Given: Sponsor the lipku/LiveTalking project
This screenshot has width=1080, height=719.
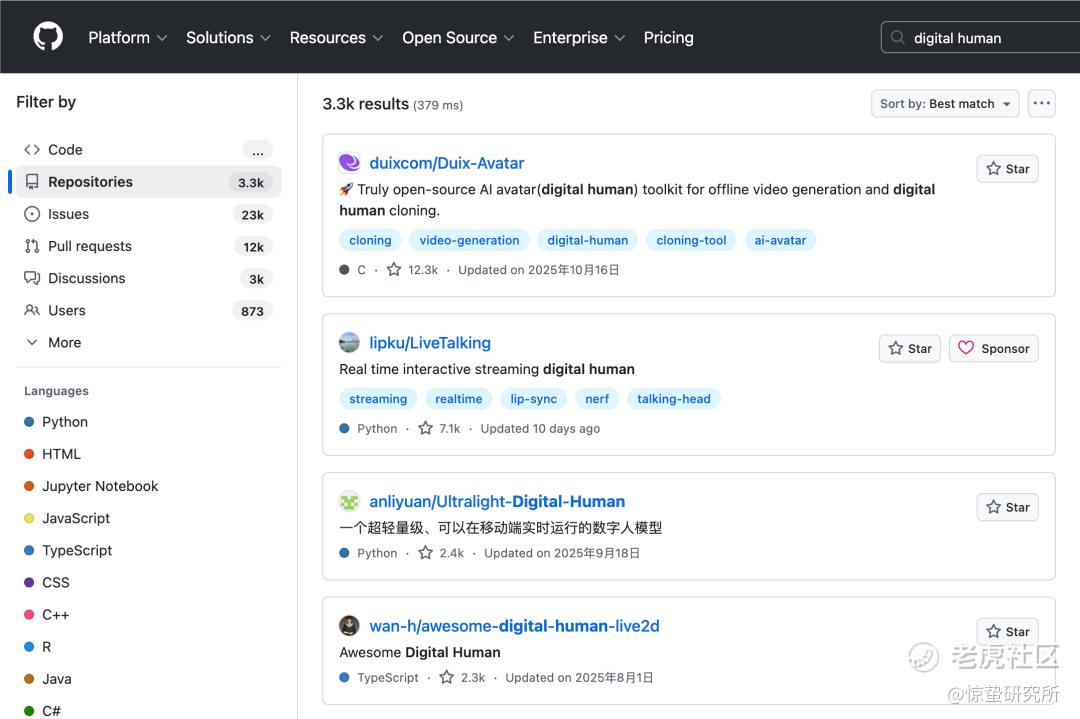Looking at the screenshot, I should [994, 348].
